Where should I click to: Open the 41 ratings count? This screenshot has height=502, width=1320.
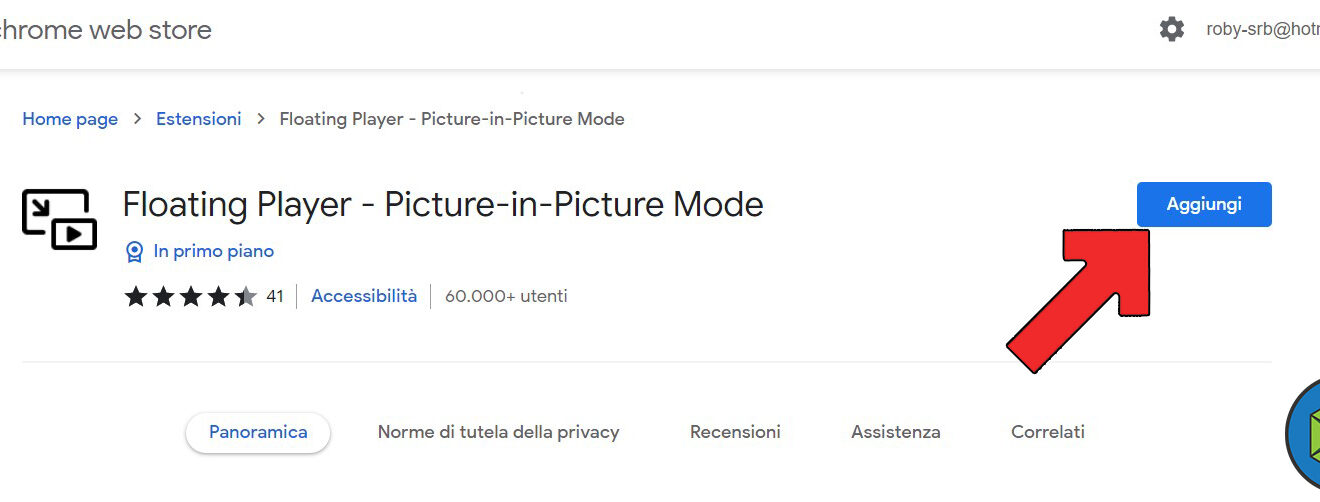[275, 296]
